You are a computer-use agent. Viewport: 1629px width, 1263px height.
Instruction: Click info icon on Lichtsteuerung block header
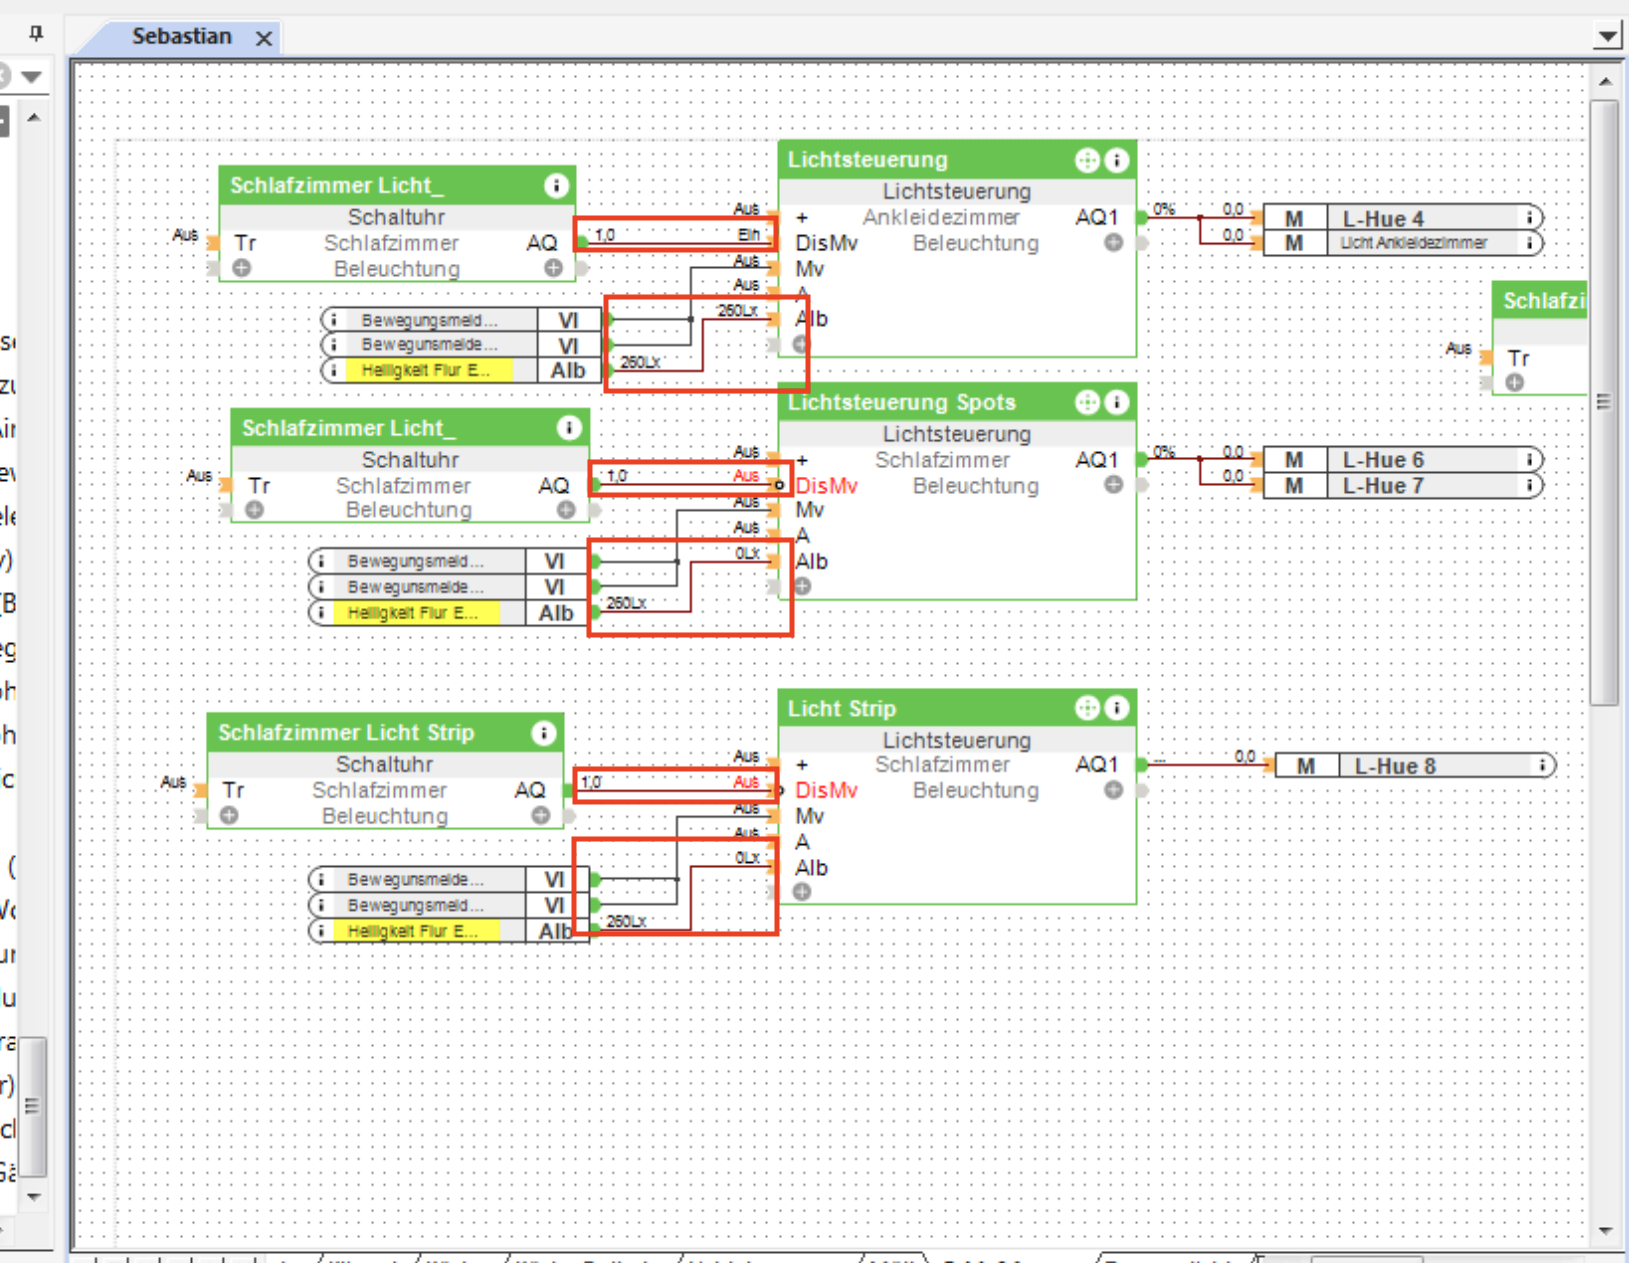tap(1116, 160)
